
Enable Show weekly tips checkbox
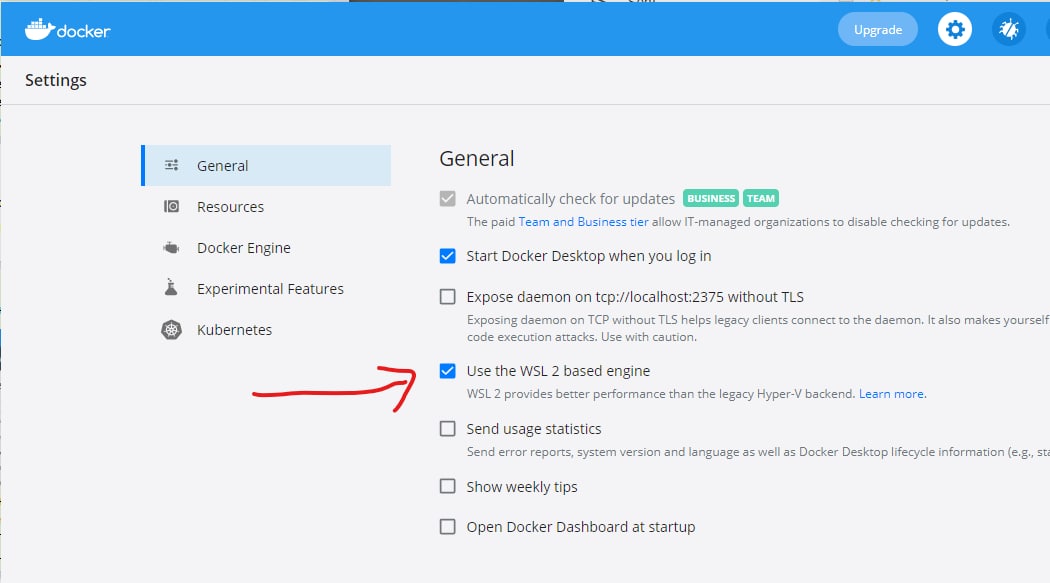pos(447,486)
